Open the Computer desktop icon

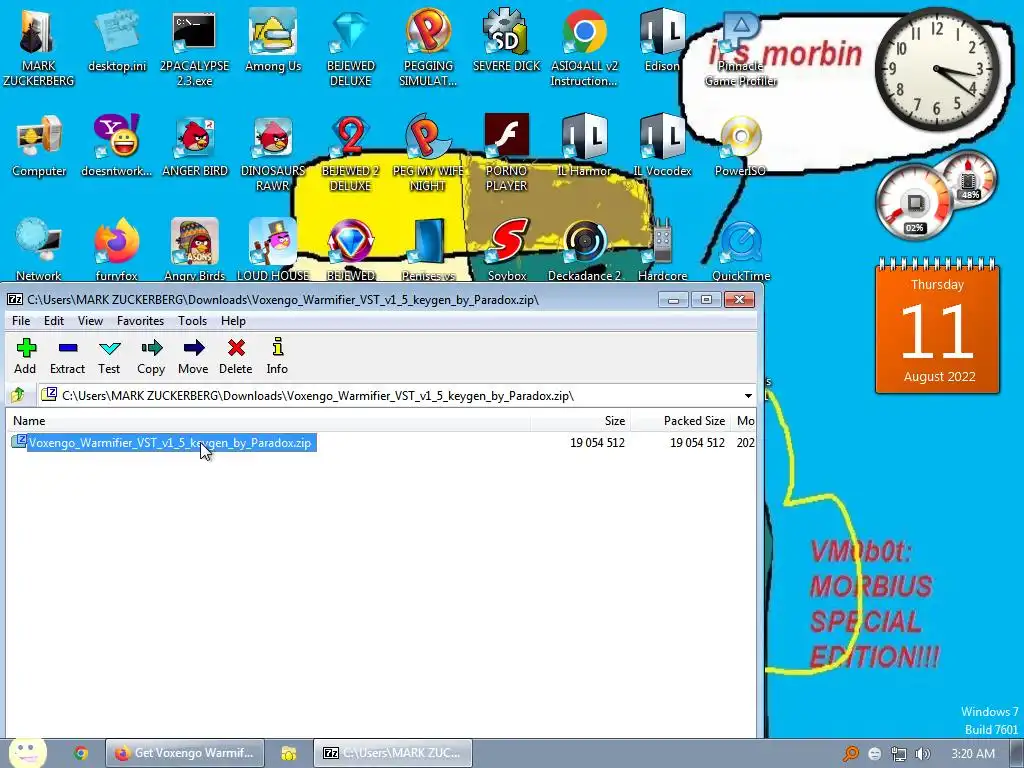pos(39,146)
